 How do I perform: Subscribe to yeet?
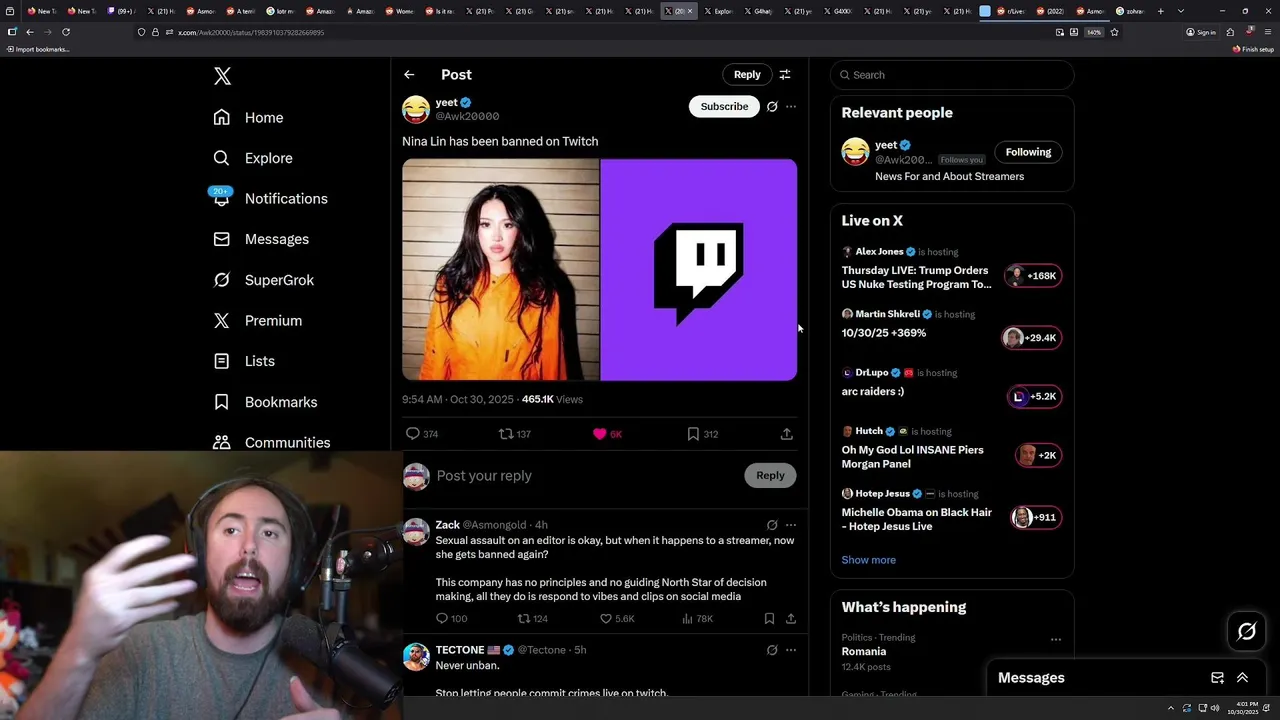pyautogui.click(x=724, y=107)
